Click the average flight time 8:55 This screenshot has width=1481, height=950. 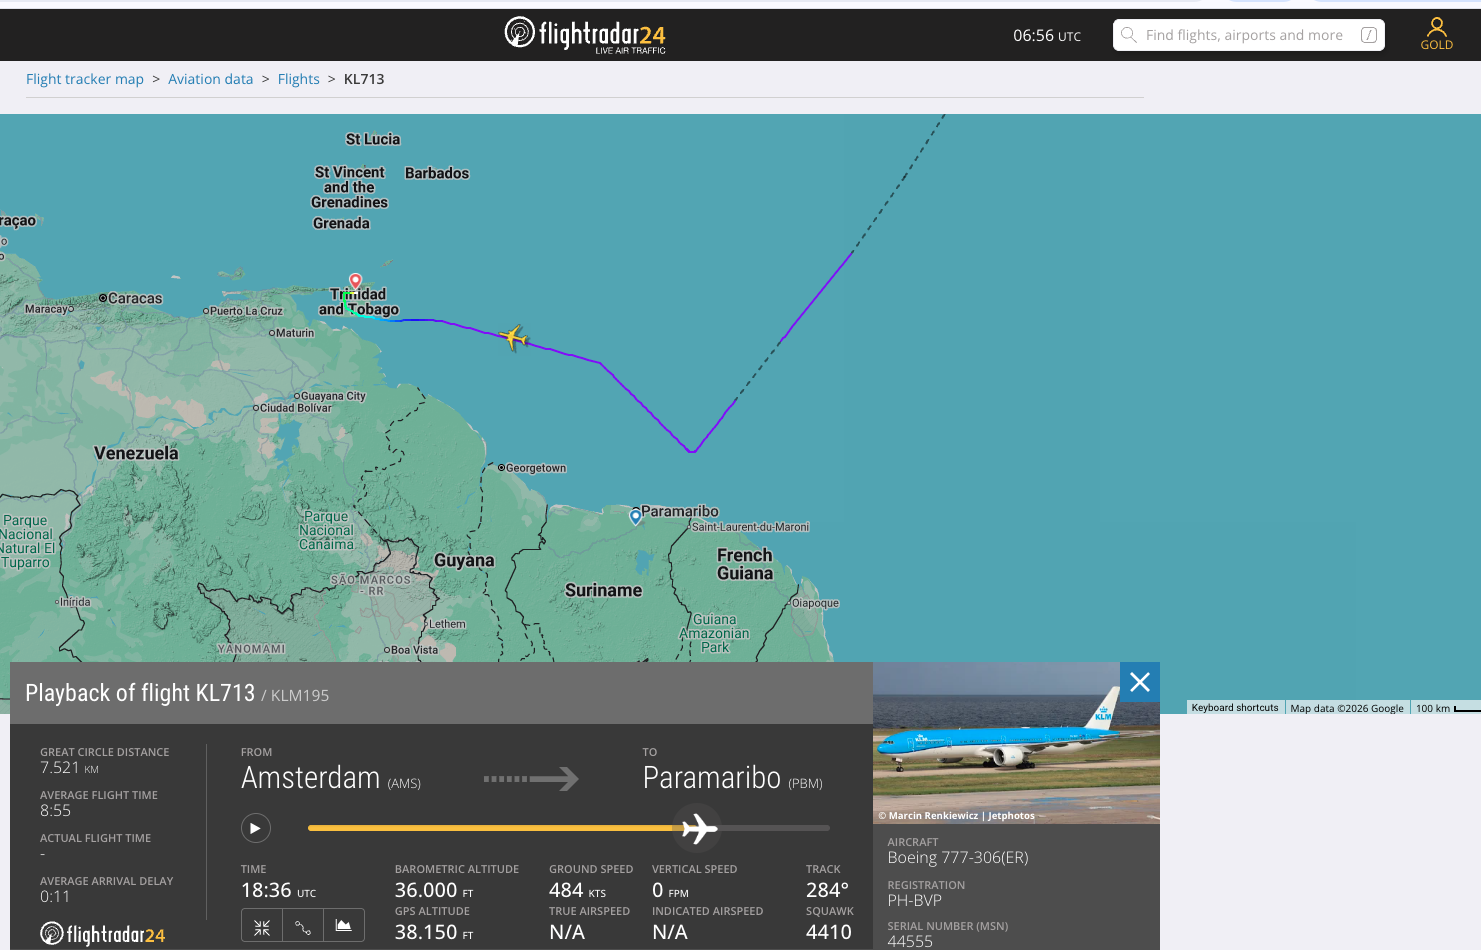(x=56, y=811)
